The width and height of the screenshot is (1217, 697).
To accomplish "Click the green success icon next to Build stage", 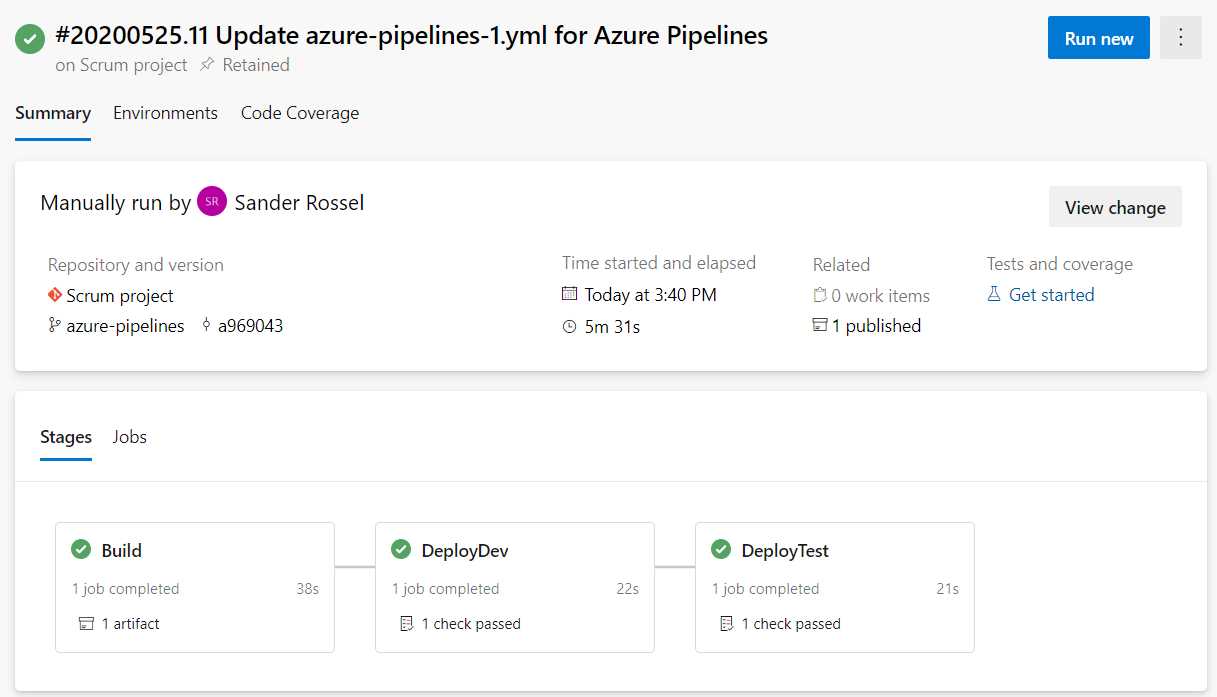I will coord(82,549).
